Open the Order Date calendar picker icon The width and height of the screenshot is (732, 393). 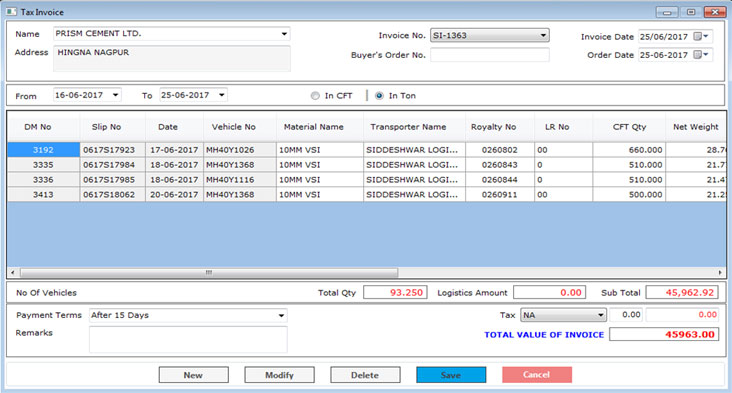click(x=701, y=55)
